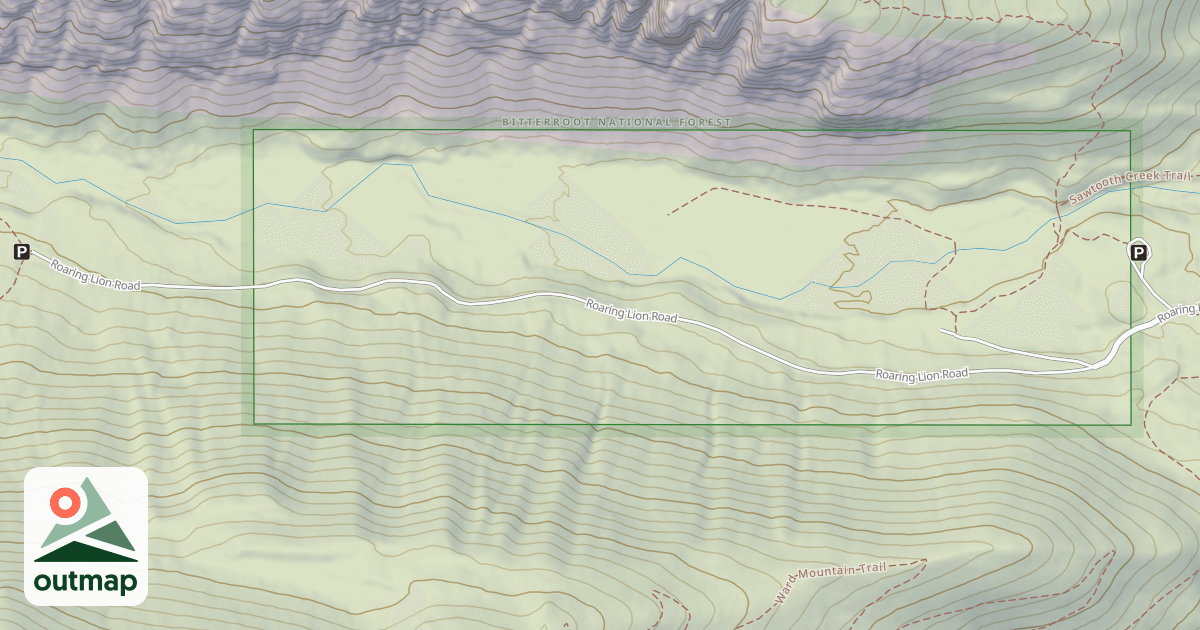Click the Bitterroot National Forest label
1200x630 pixels.
point(617,122)
